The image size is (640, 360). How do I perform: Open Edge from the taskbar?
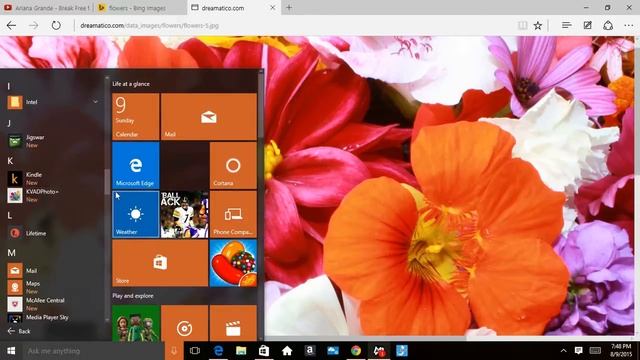(218, 351)
